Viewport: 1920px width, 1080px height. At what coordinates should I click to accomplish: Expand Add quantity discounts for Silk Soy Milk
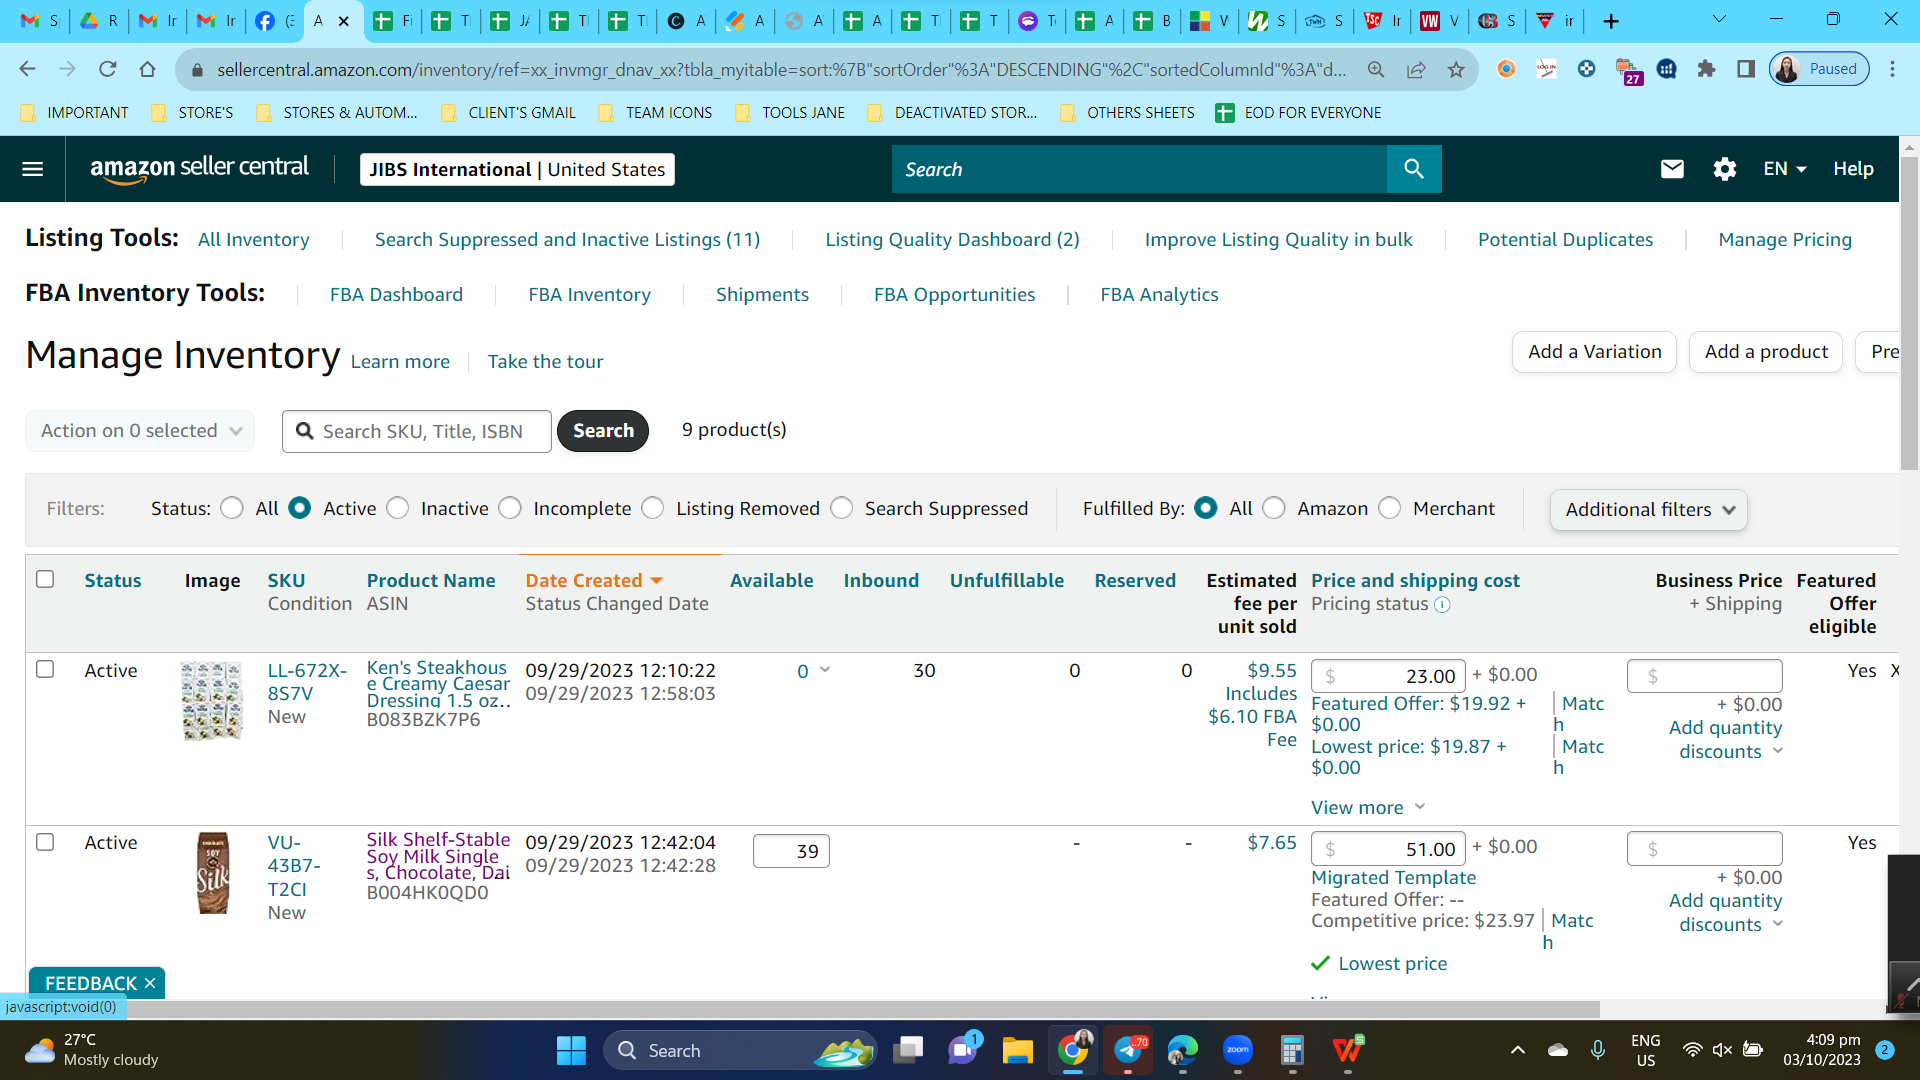1725,913
